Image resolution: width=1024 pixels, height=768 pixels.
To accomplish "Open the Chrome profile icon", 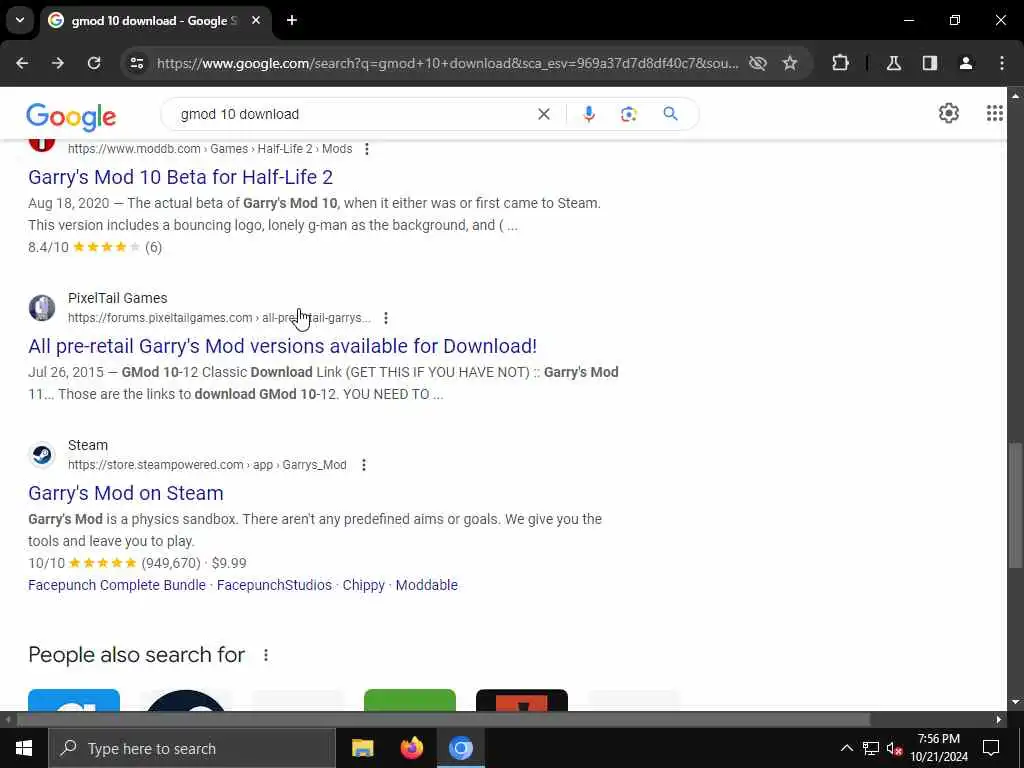I will [x=966, y=63].
